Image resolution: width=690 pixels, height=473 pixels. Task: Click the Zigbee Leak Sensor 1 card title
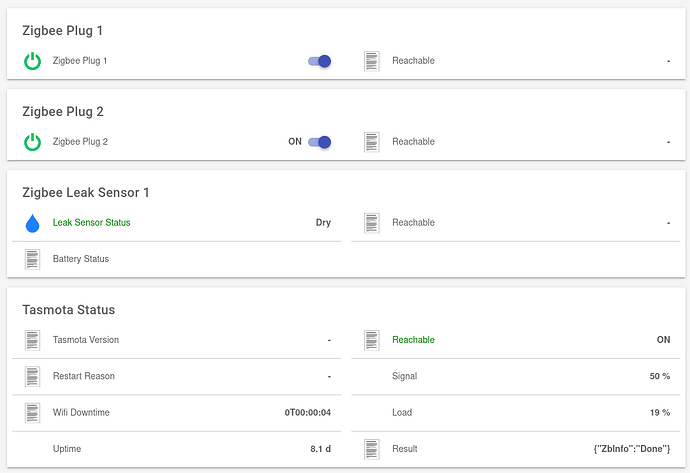92,192
